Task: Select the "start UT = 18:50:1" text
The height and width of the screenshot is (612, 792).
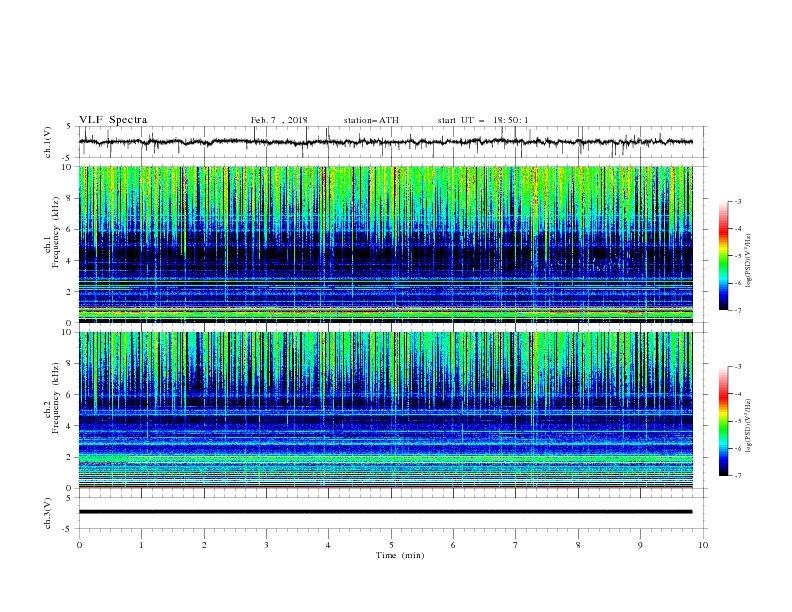Action: coord(483,120)
